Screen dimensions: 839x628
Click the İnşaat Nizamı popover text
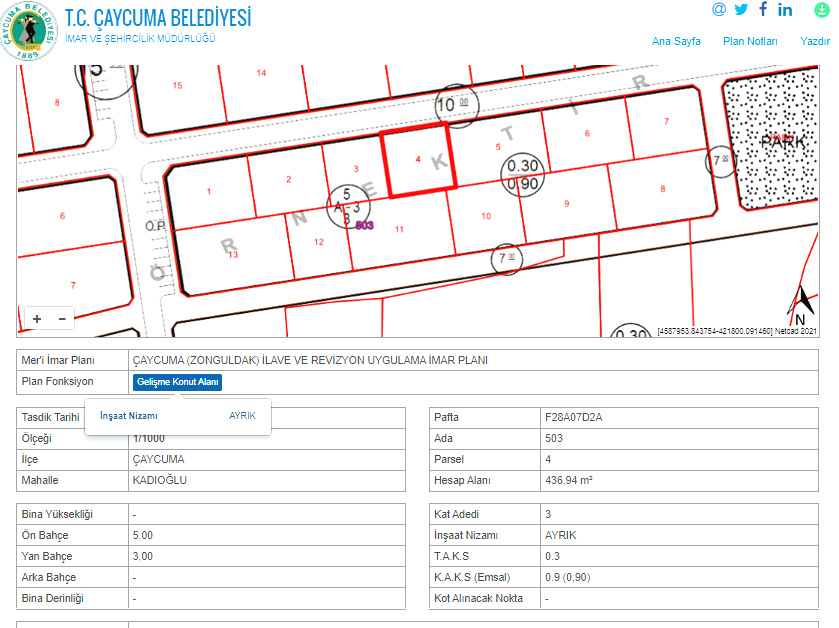(129, 415)
